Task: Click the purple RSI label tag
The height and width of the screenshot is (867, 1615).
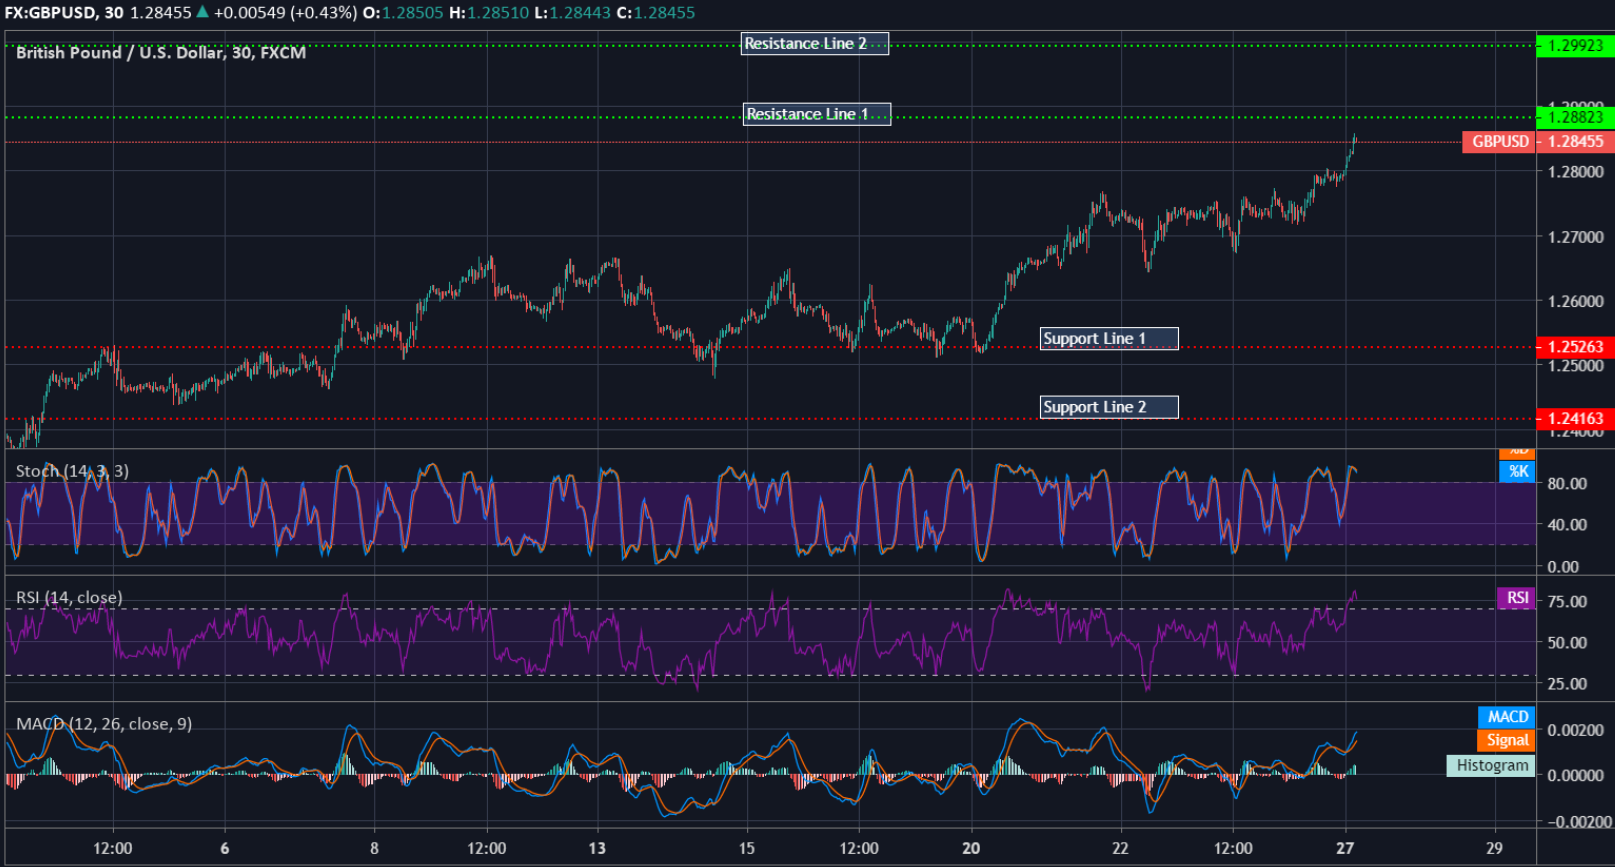Action: pos(1517,598)
